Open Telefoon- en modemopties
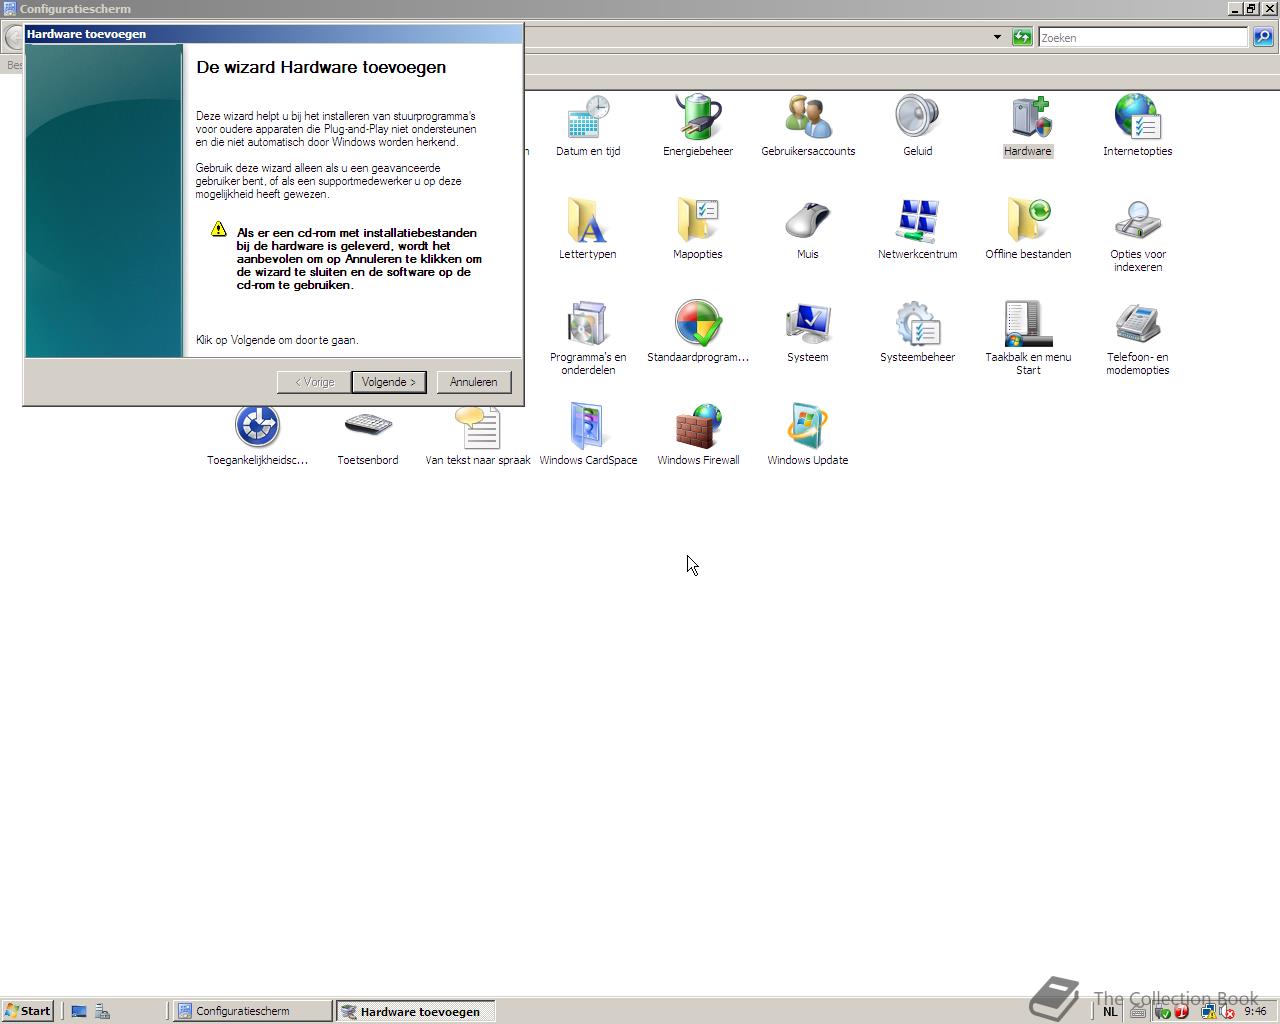The height and width of the screenshot is (1024, 1280). point(1138,338)
